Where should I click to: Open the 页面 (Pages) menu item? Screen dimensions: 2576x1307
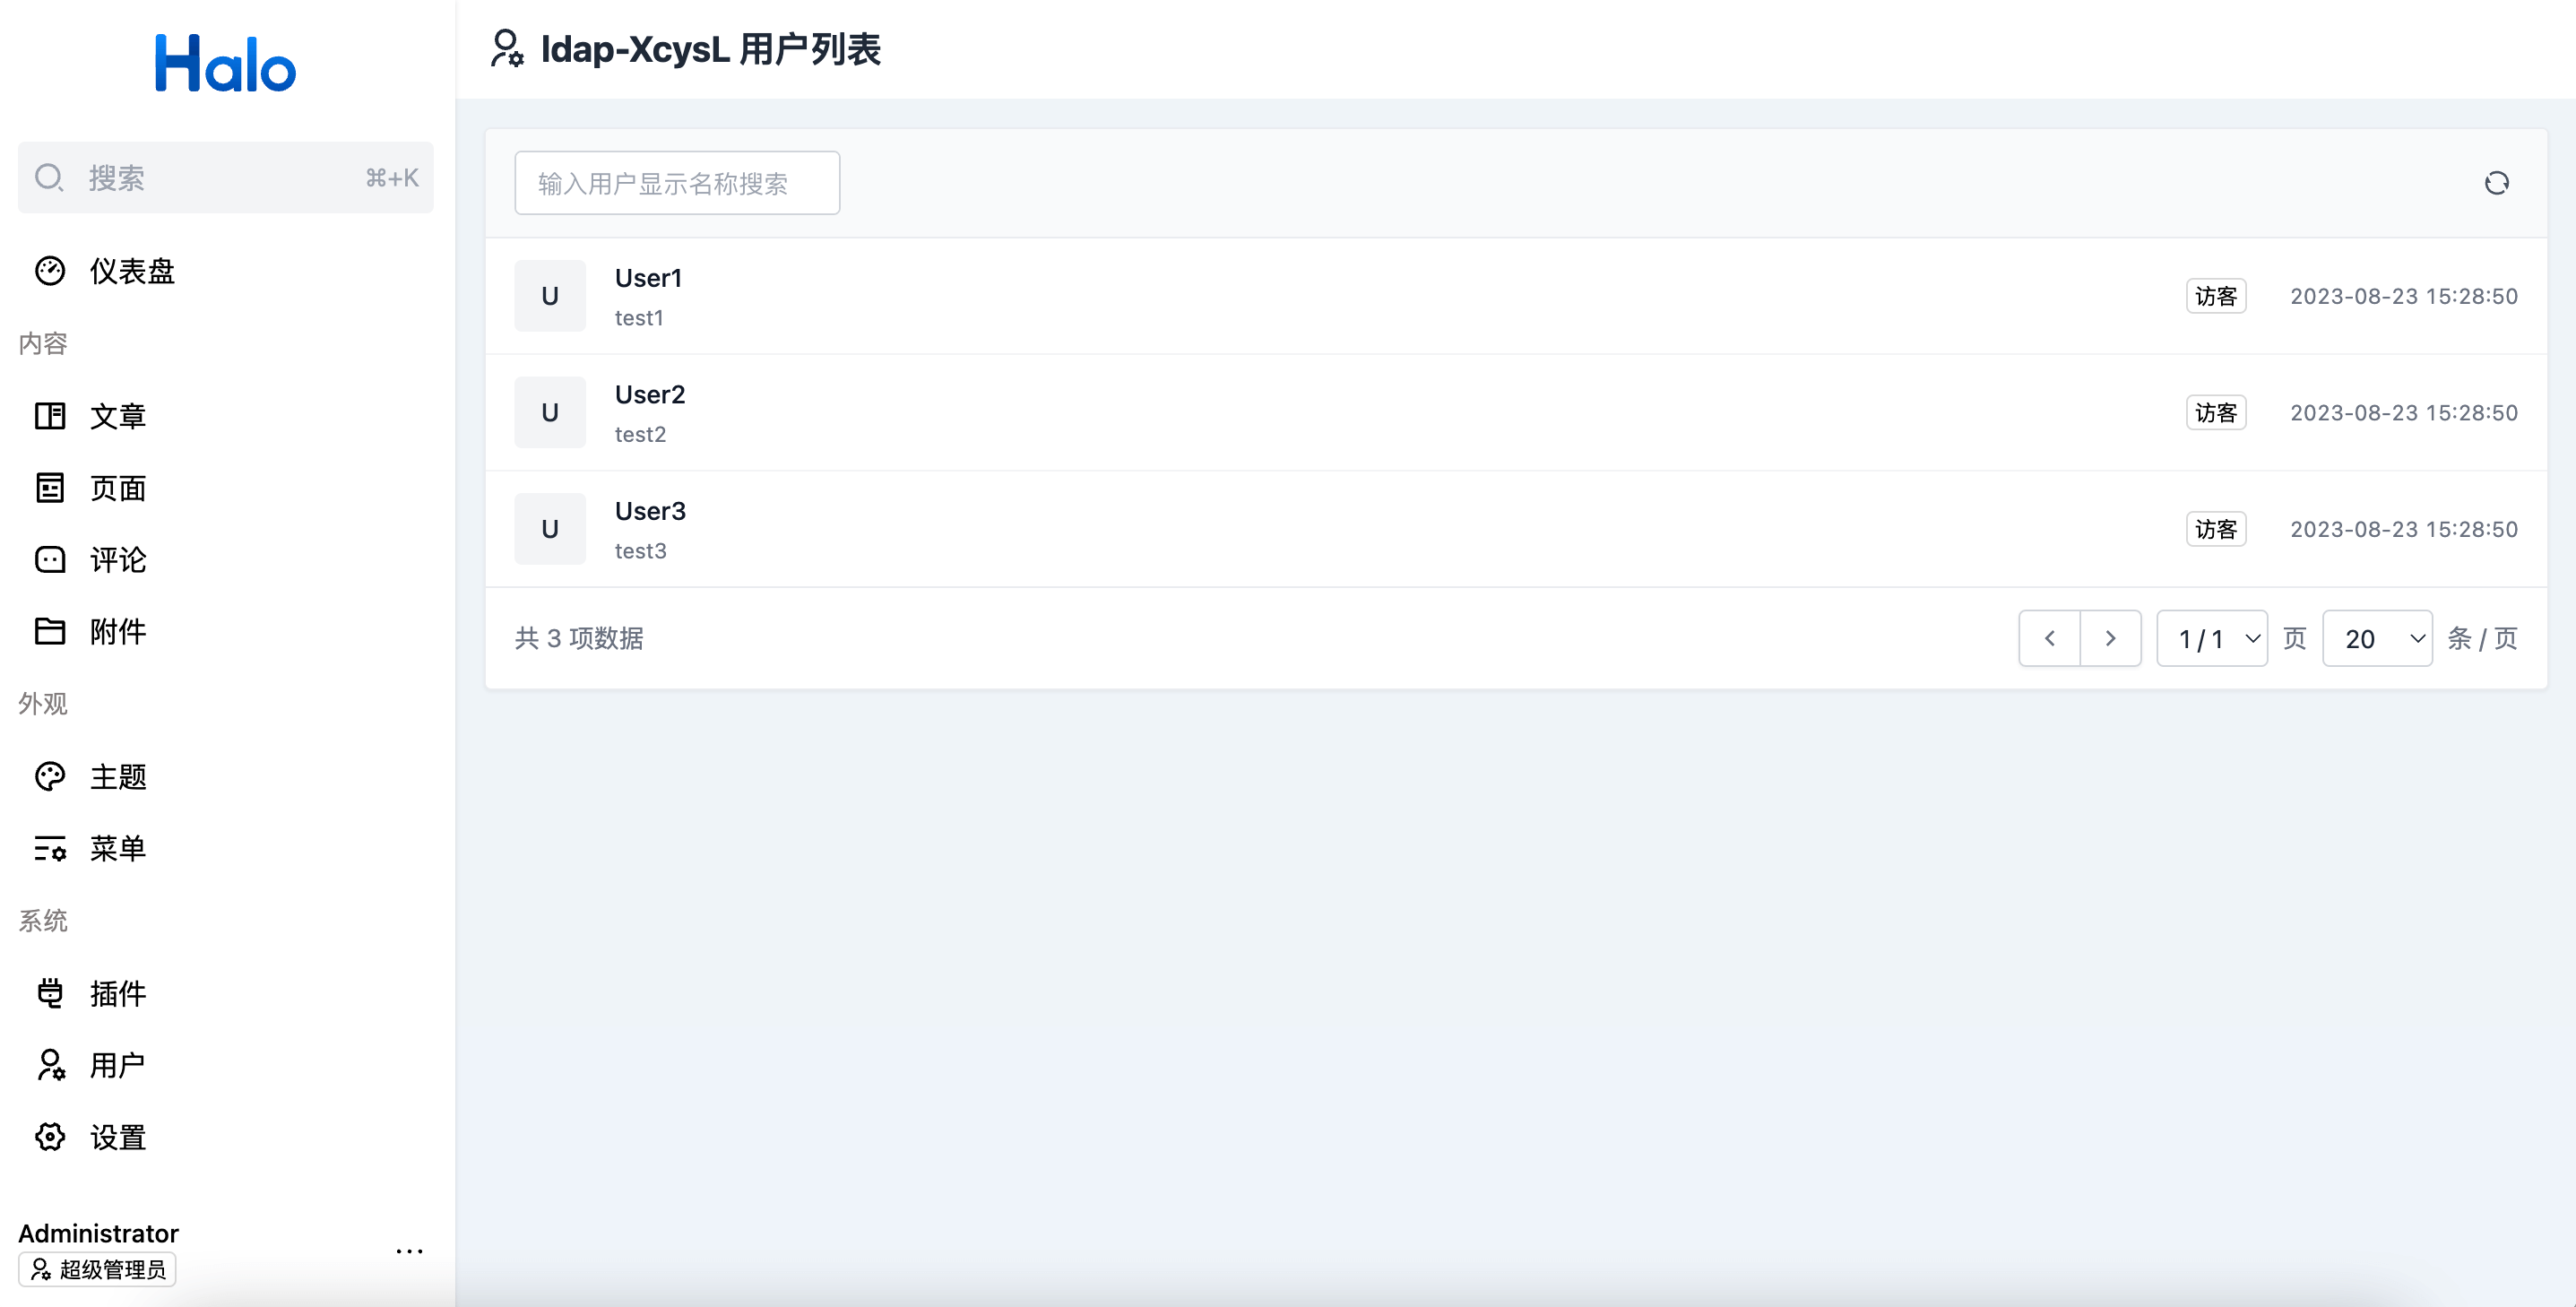[118, 488]
